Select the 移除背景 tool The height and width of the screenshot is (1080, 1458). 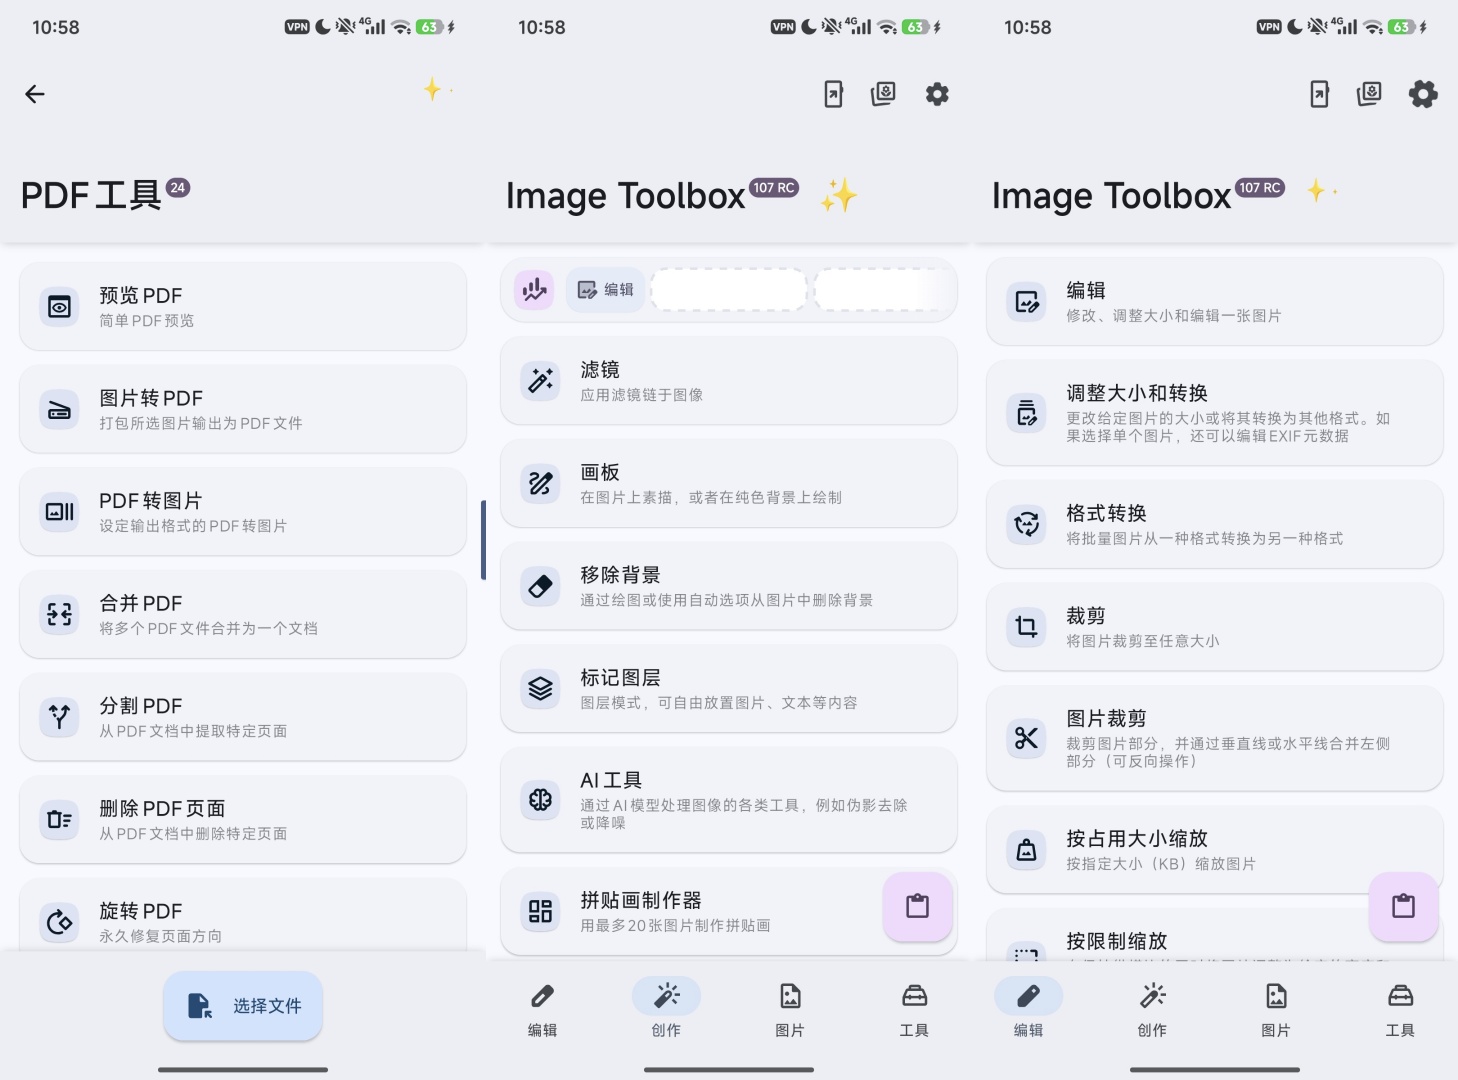point(729,586)
